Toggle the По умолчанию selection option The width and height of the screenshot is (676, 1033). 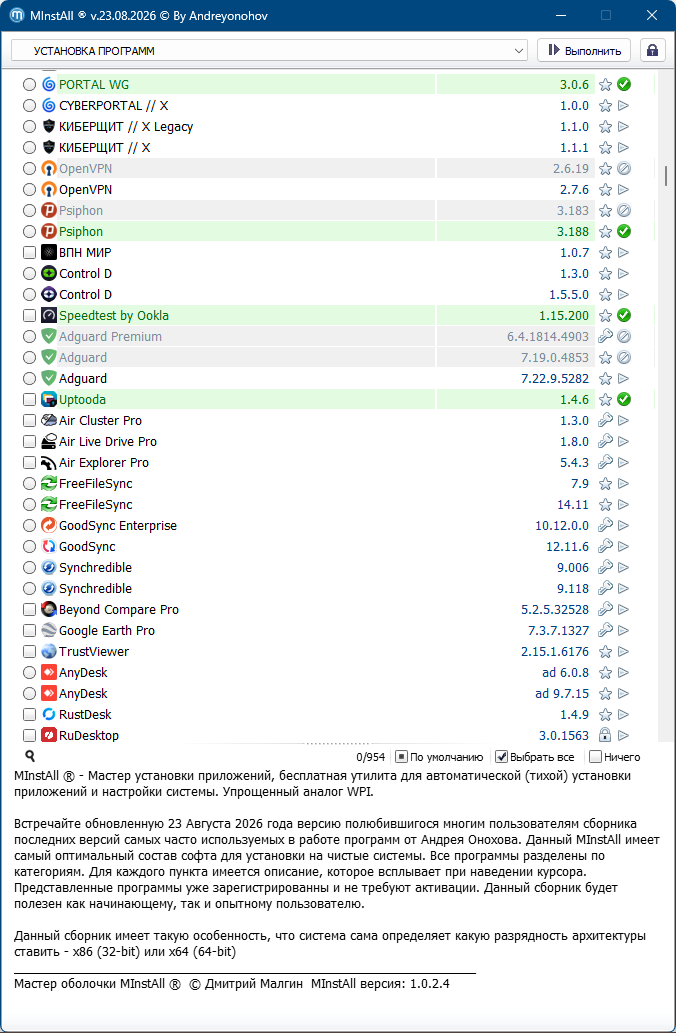(439, 757)
